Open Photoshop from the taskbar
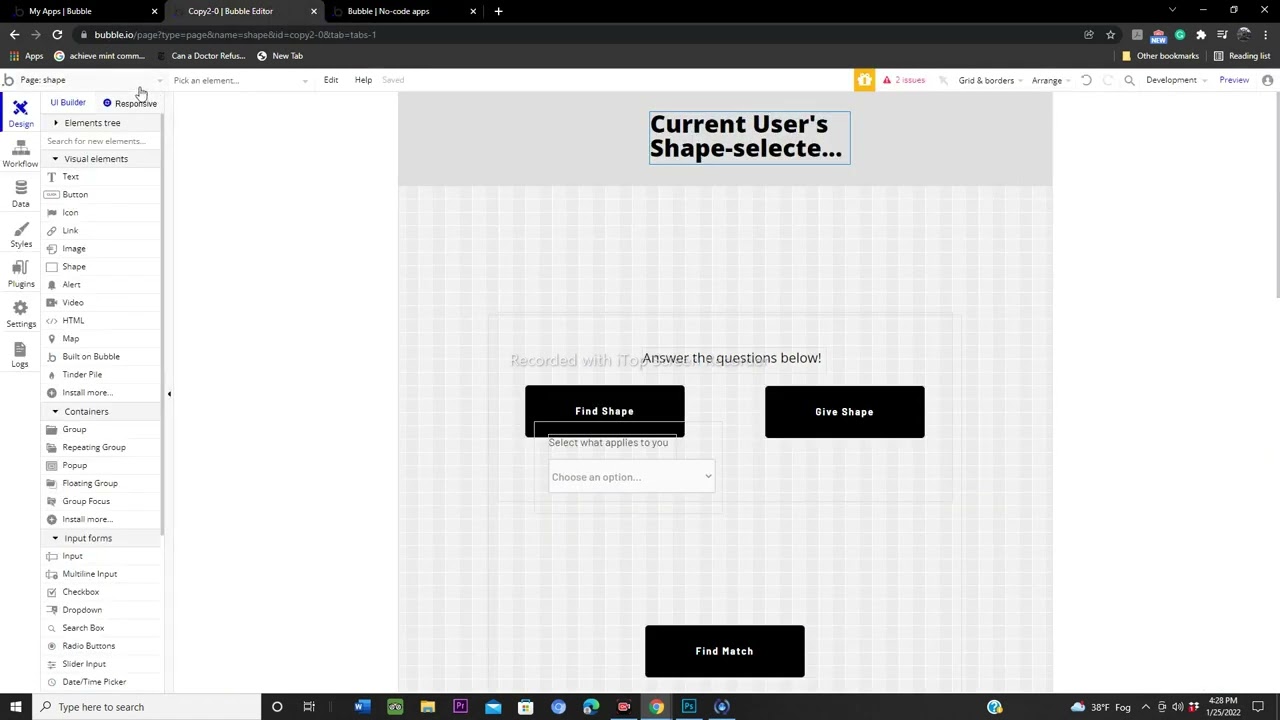Image resolution: width=1280 pixels, height=720 pixels. [x=689, y=707]
